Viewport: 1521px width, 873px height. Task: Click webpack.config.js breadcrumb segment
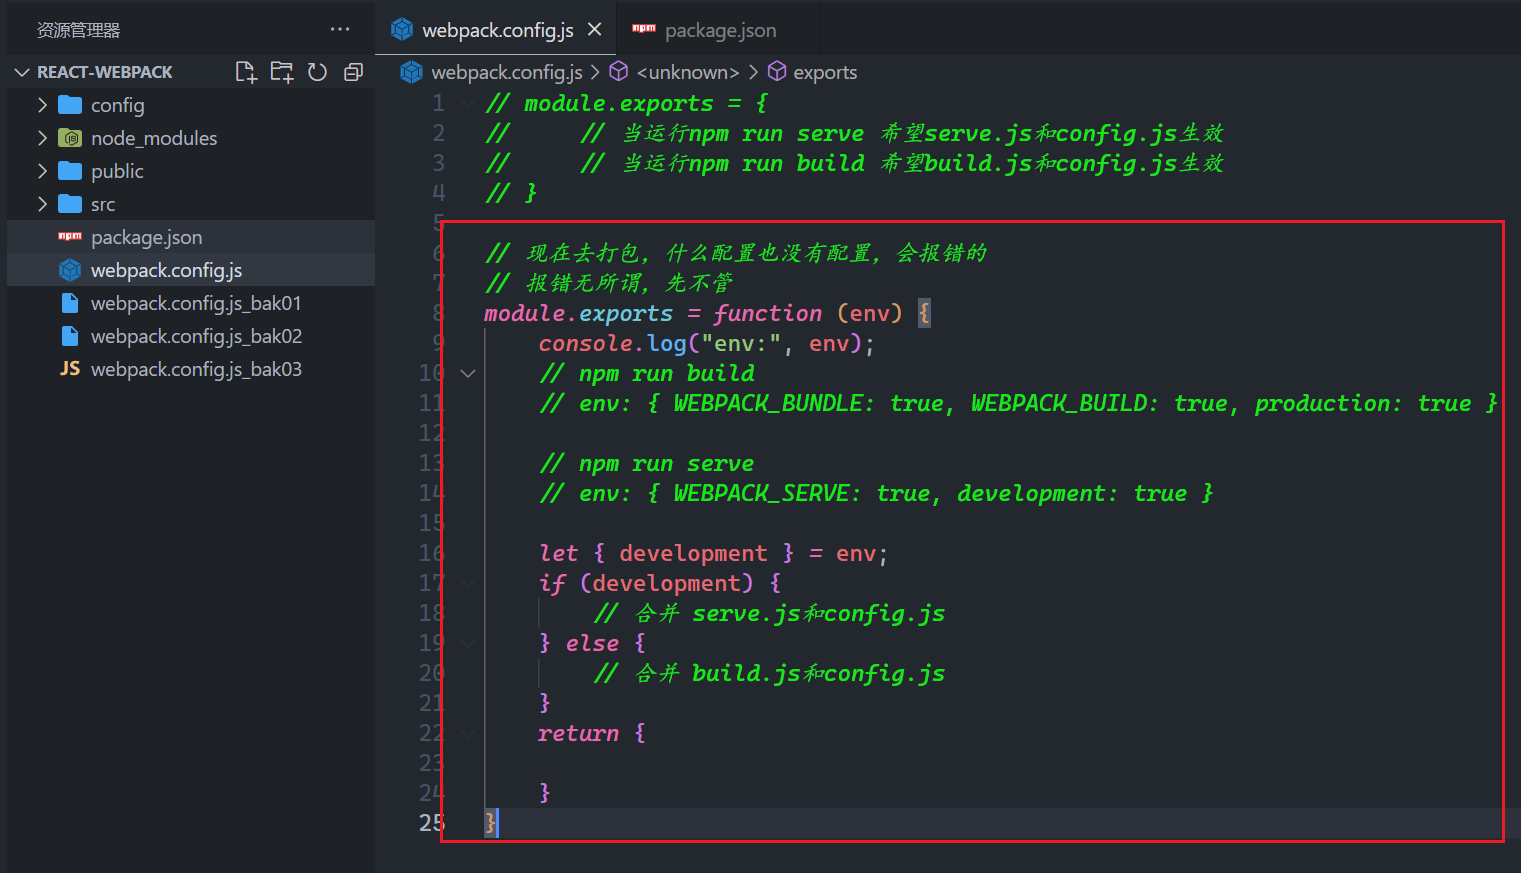[492, 72]
